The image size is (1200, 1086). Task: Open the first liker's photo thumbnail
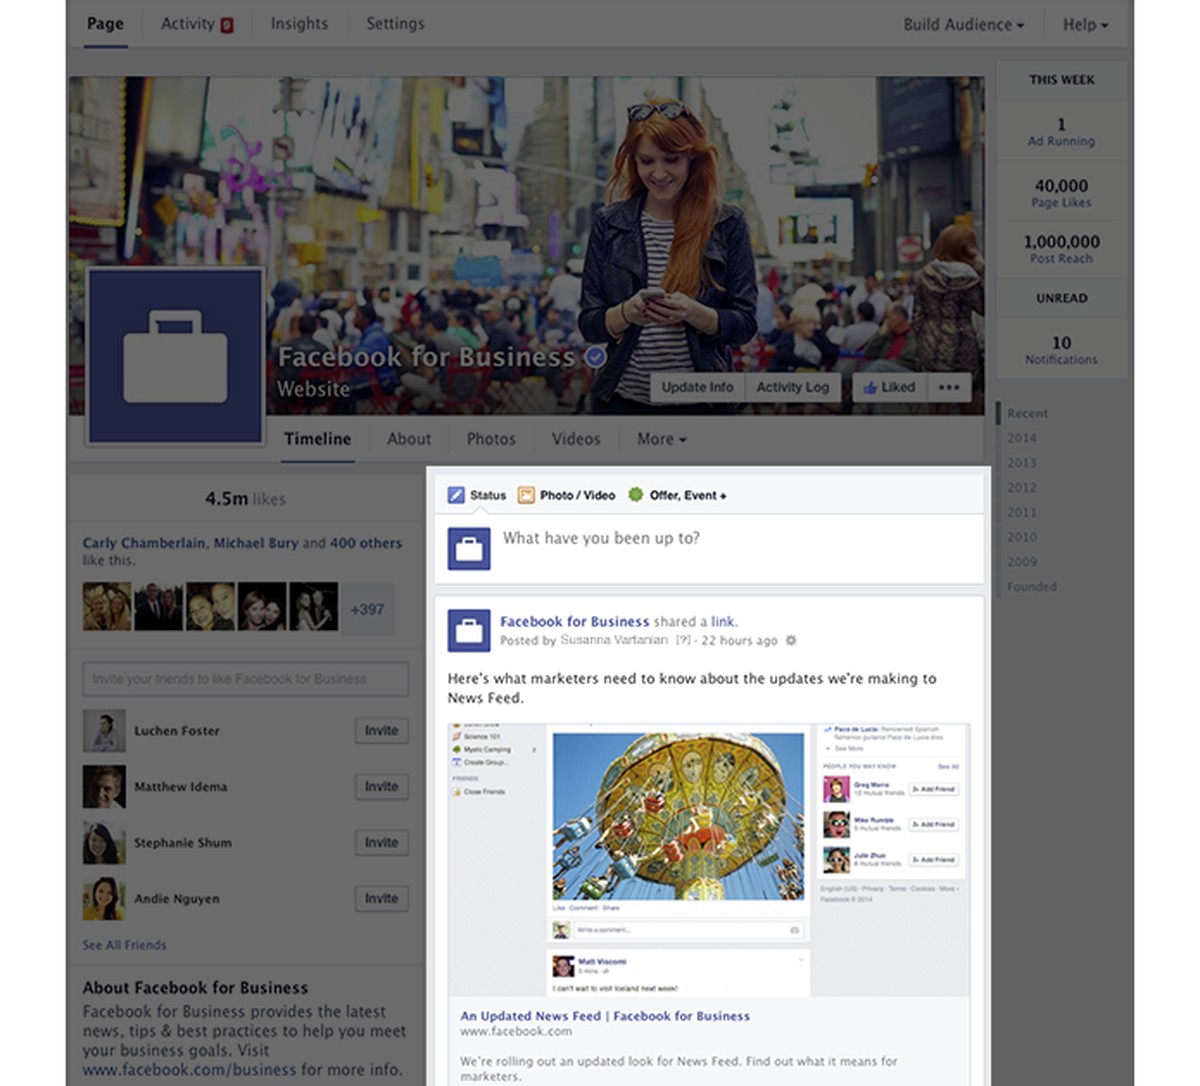(107, 606)
